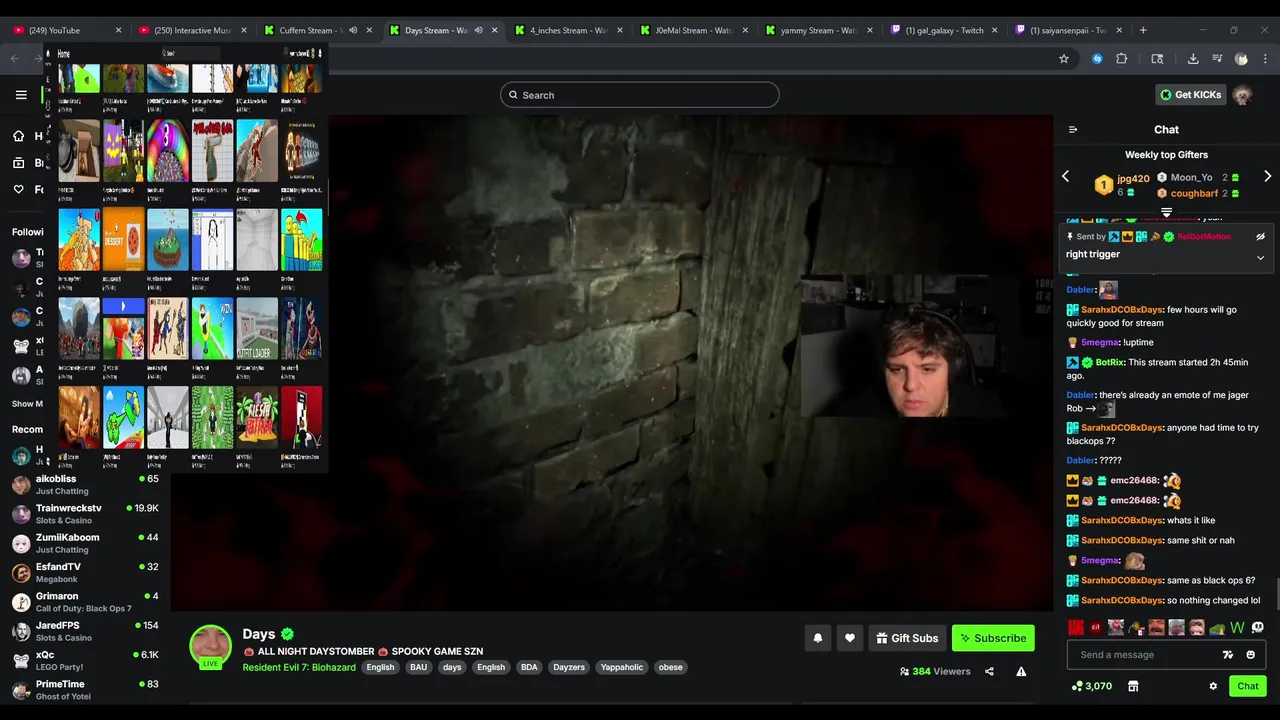Open the channel points shop icon
Viewport: 1280px width, 720px height.
[1133, 686]
